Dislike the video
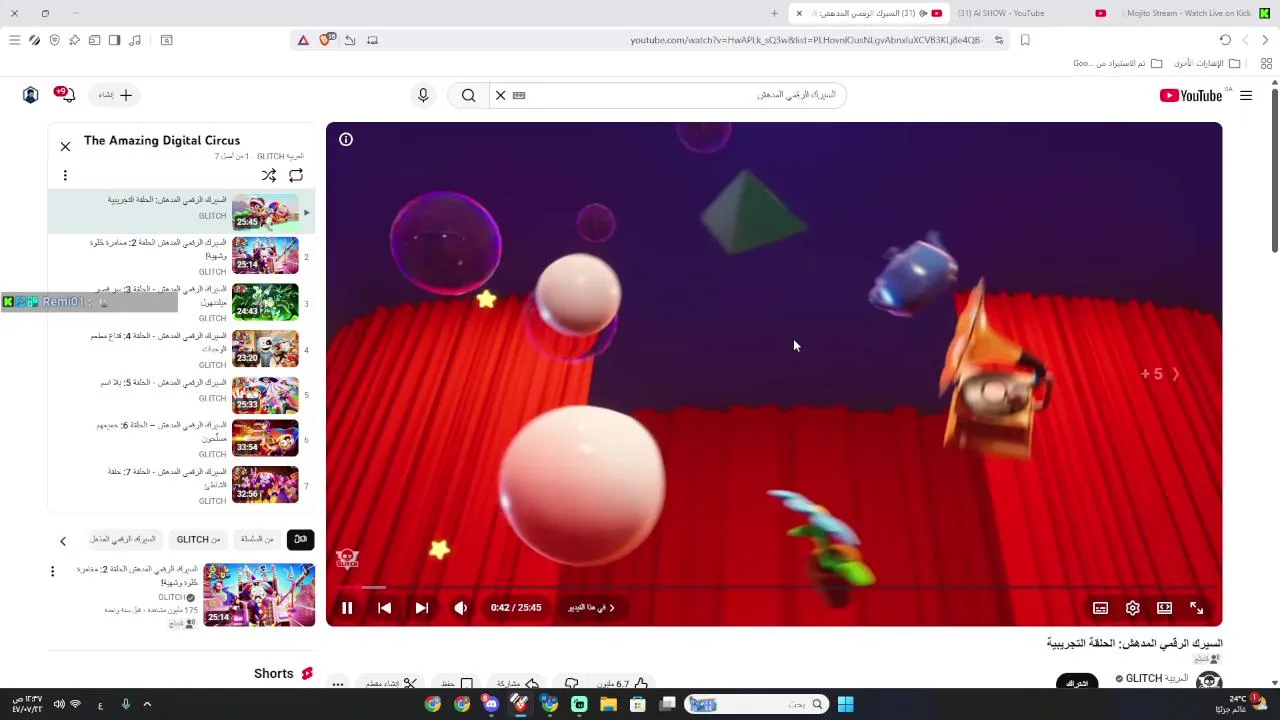Screen dimensions: 1280x720 [572, 684]
